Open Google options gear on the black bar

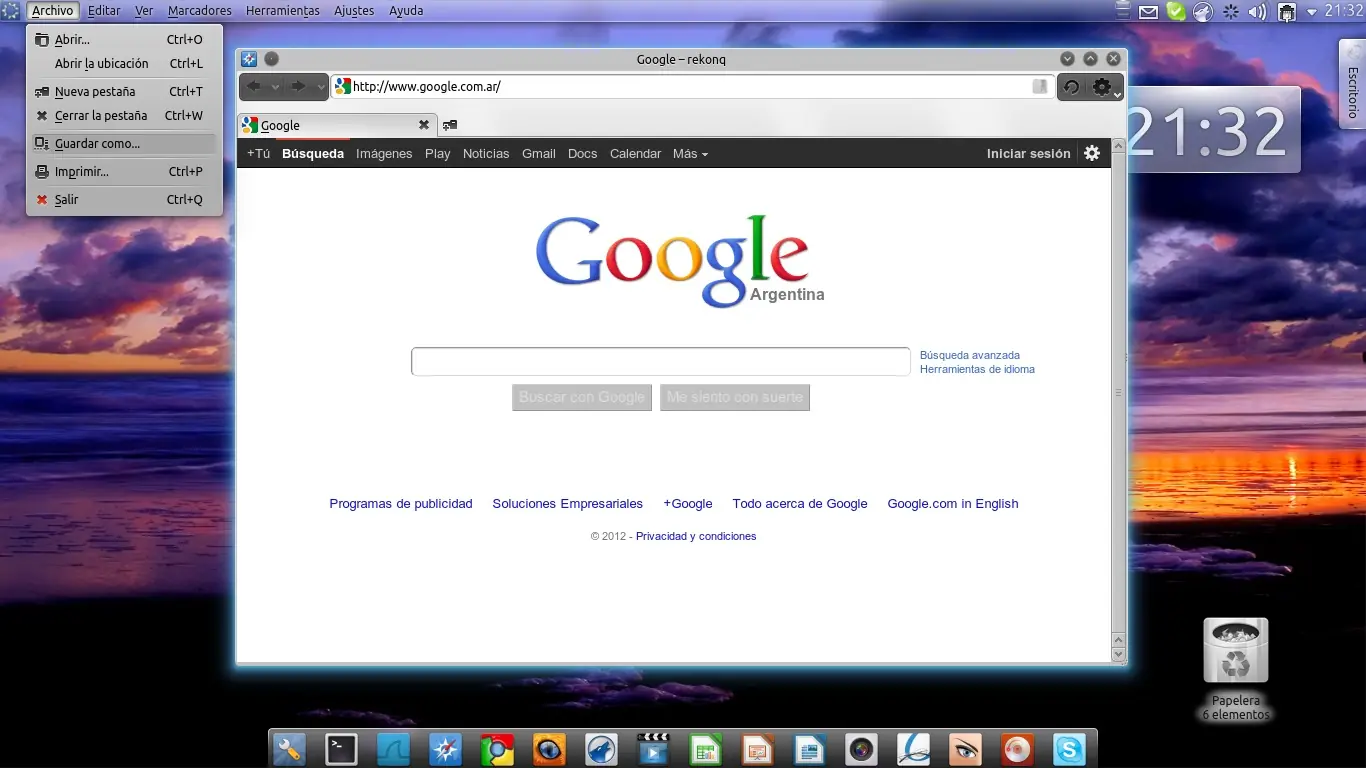point(1092,153)
